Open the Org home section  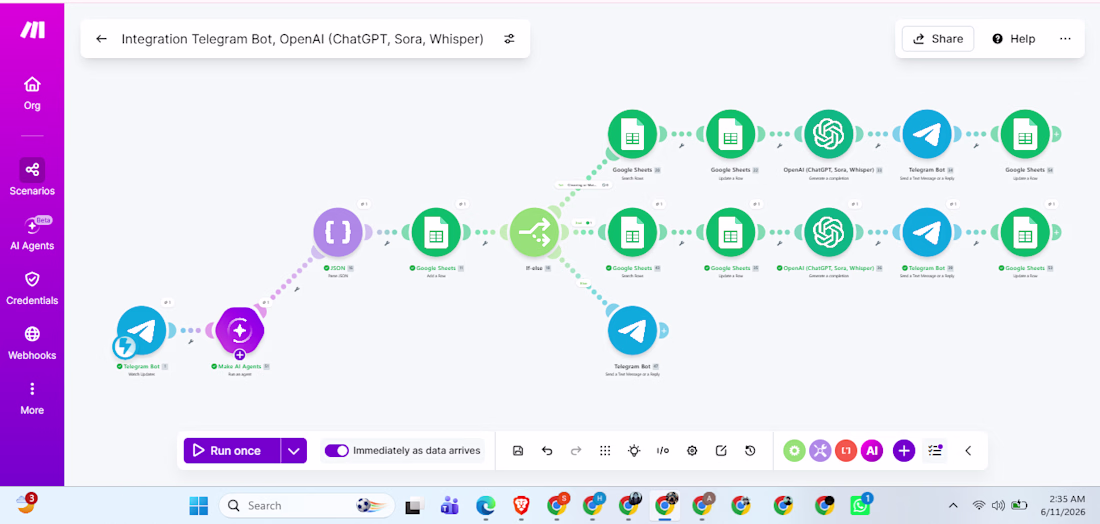pyautogui.click(x=32, y=93)
